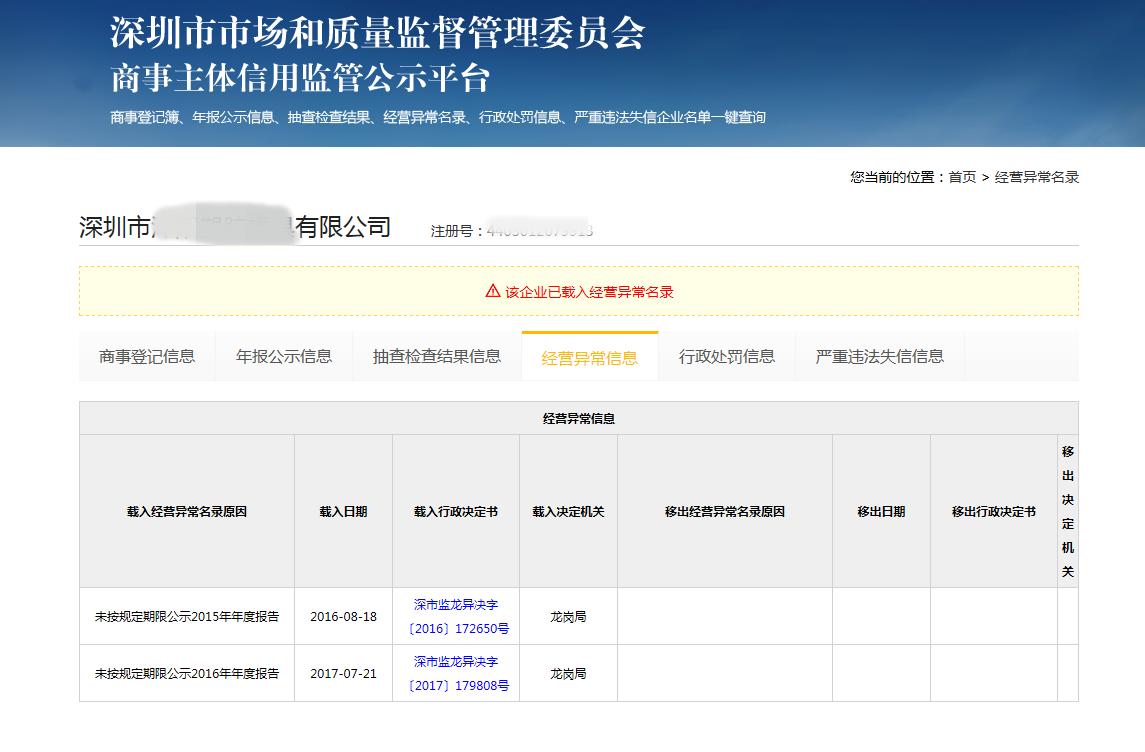Open the 行政处罚信息 tab
The image size is (1145, 752).
pyautogui.click(x=727, y=355)
